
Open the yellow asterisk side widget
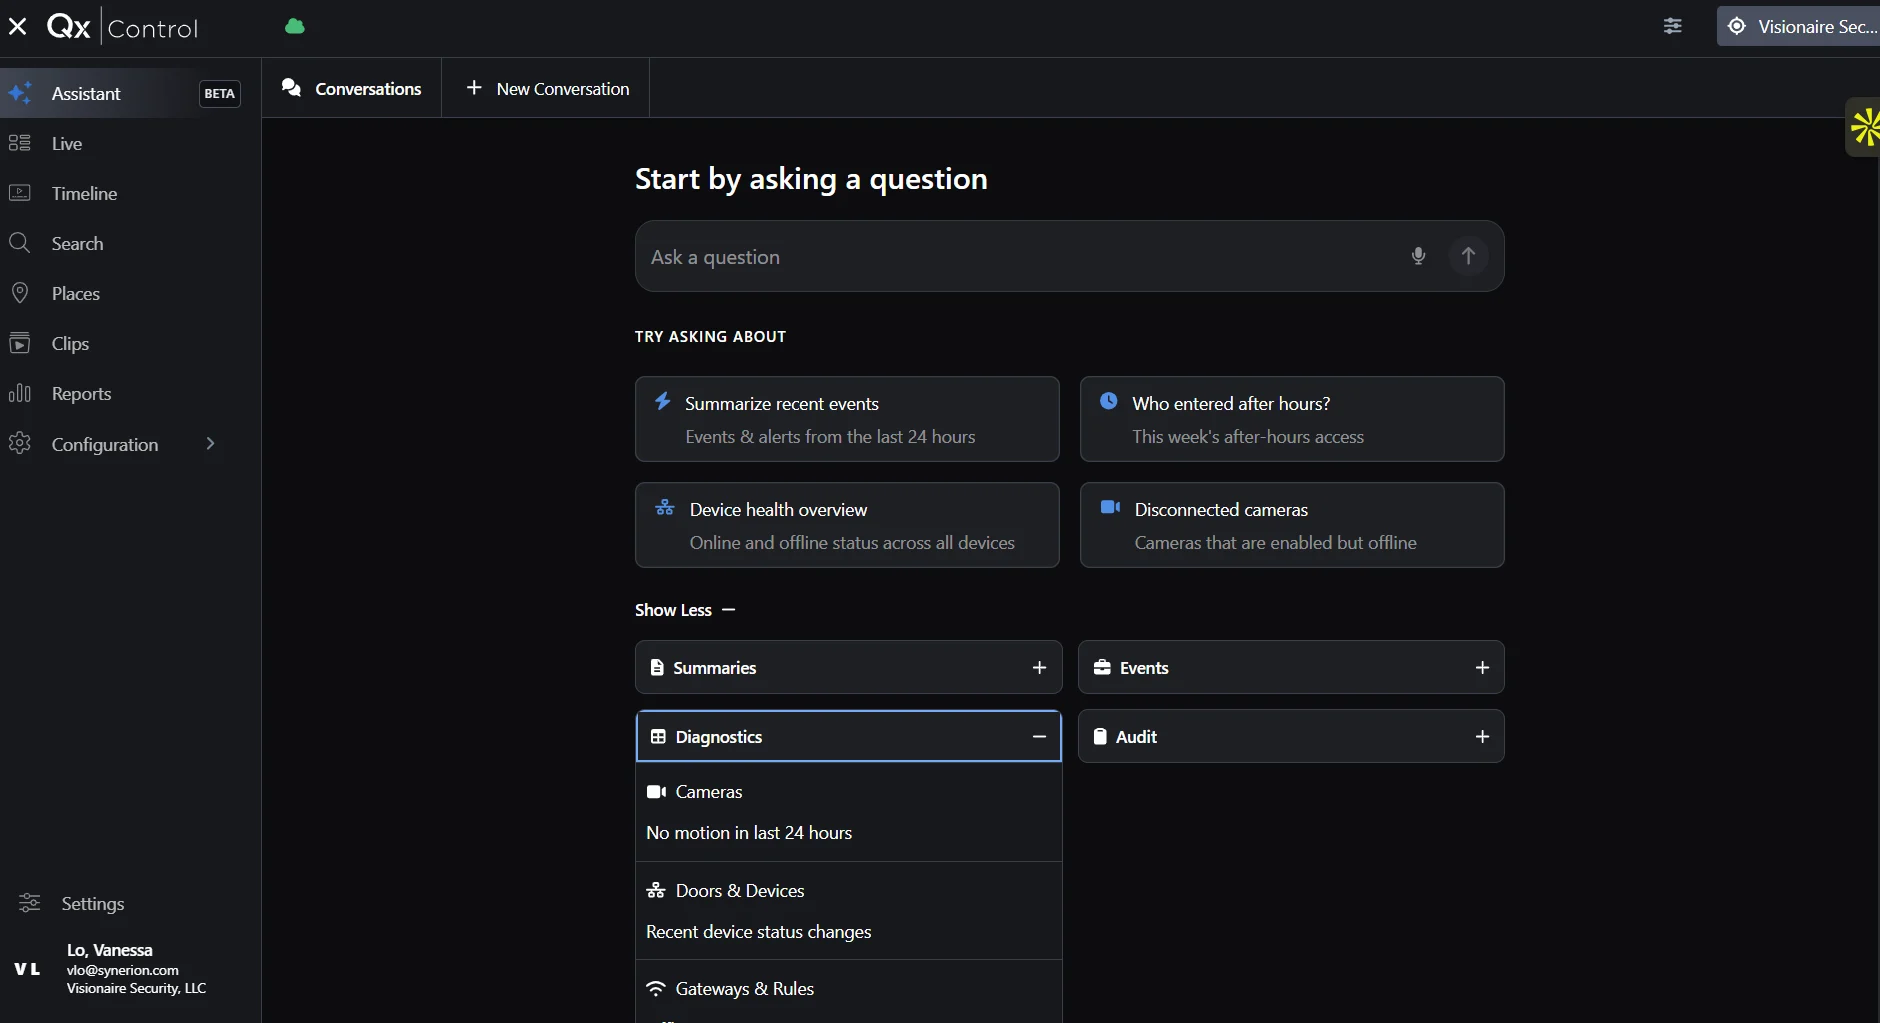coord(1863,127)
